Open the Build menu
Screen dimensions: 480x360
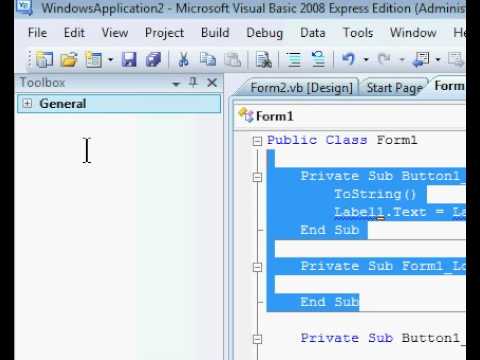coord(215,33)
